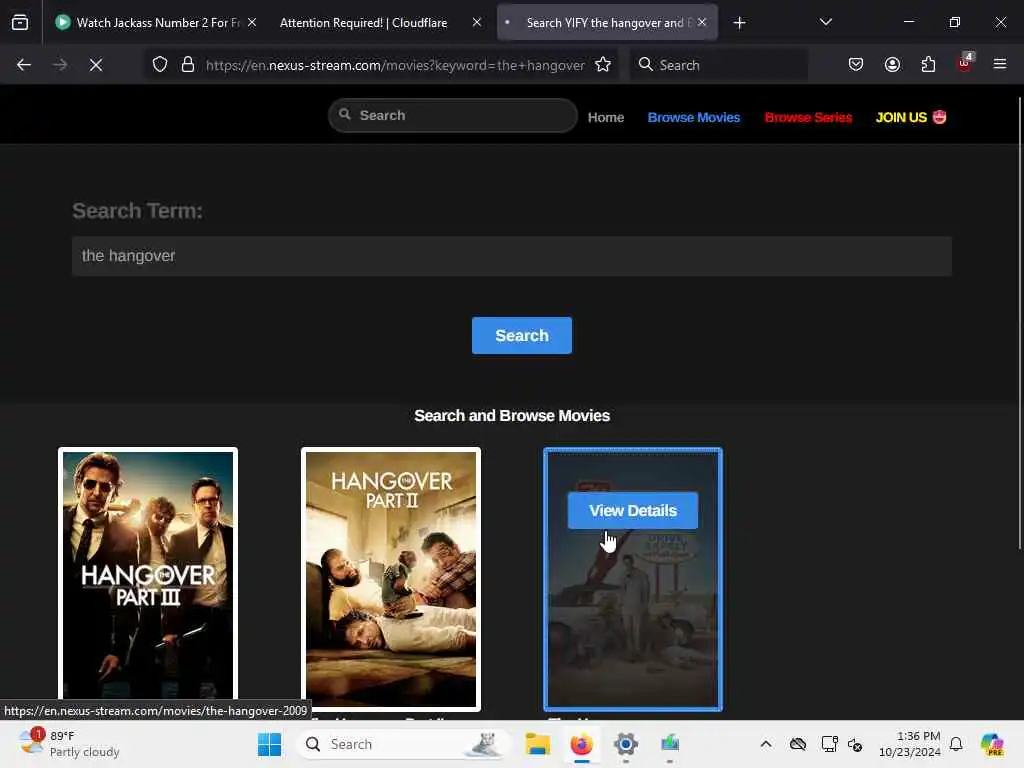Open tracking protection shield icon
Viewport: 1024px width, 768px height.
pyautogui.click(x=160, y=65)
